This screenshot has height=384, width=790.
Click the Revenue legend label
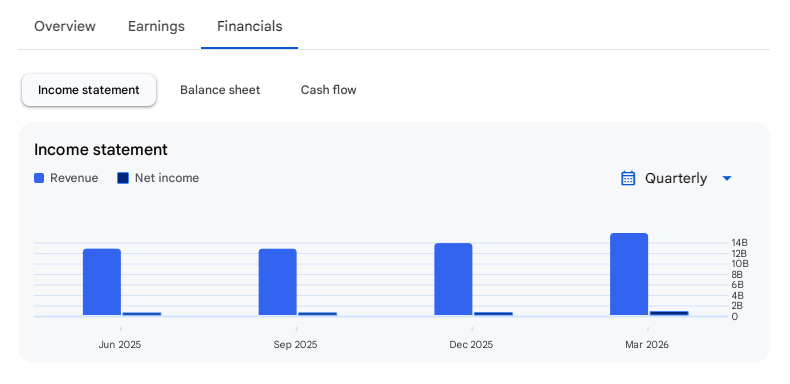[x=74, y=178]
